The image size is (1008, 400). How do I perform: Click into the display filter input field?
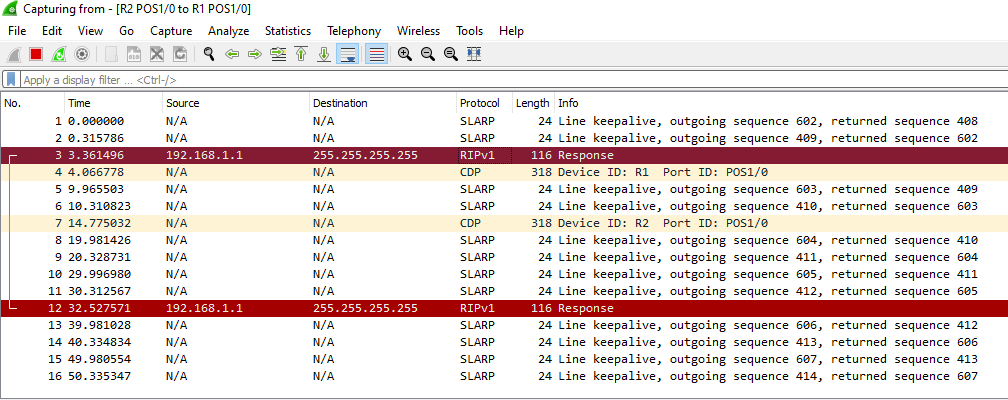(513, 80)
